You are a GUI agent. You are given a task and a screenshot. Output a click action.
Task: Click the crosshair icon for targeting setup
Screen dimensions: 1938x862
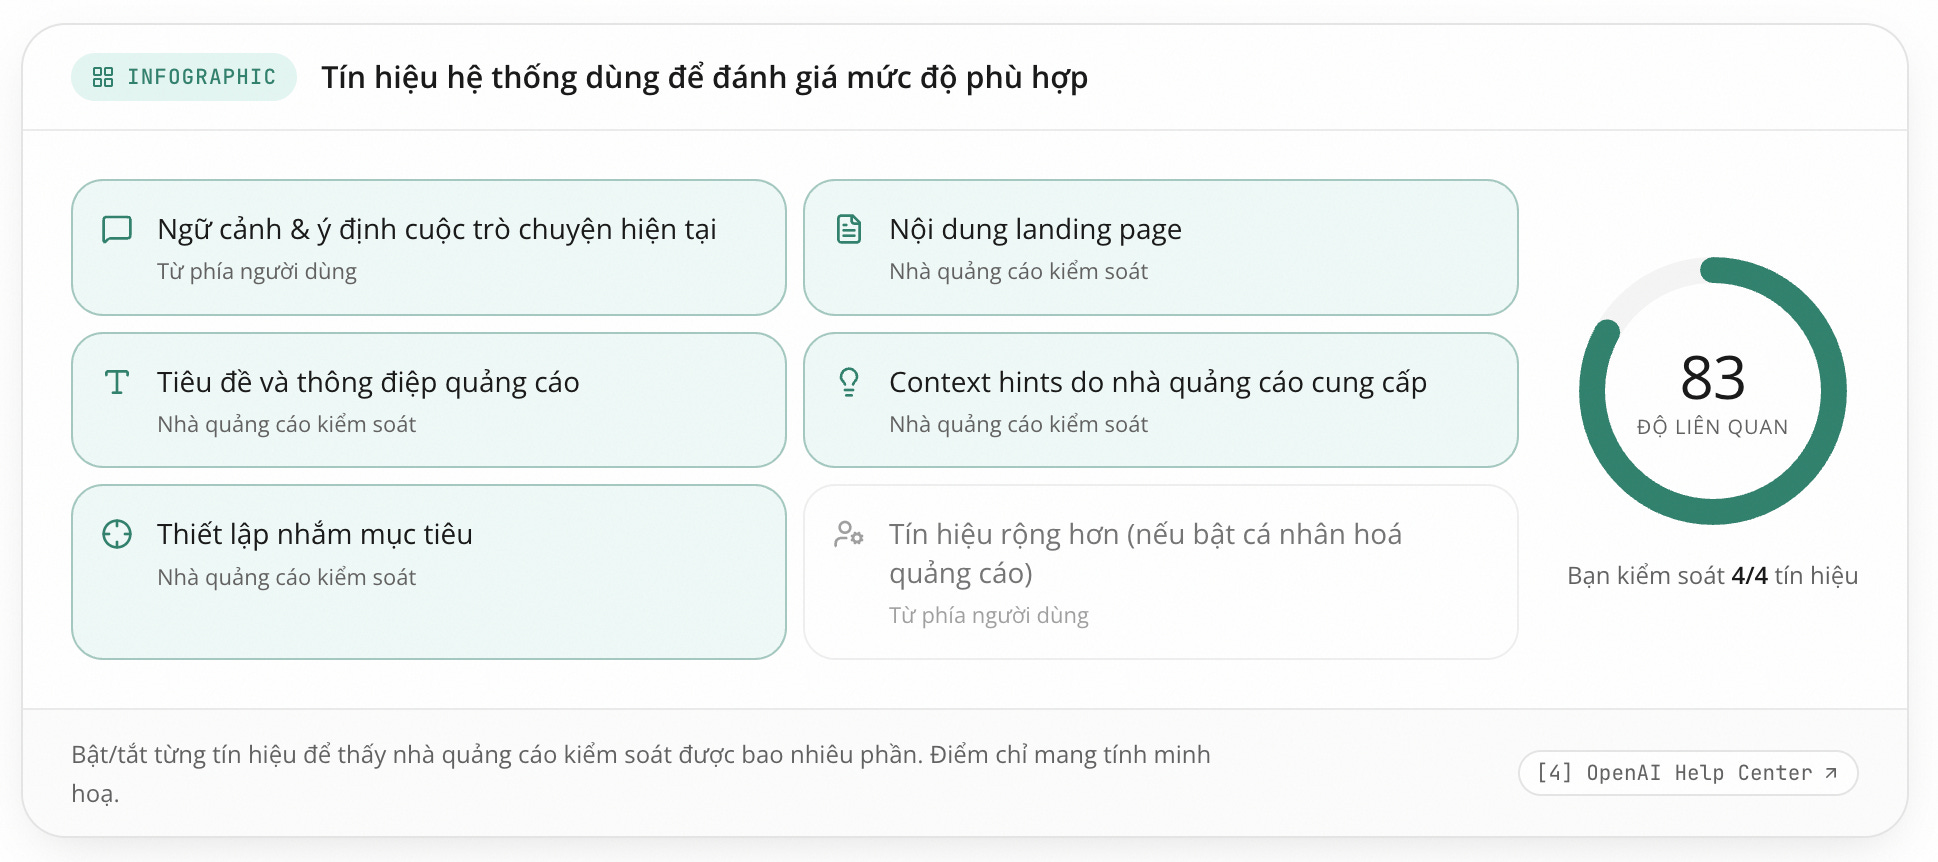tap(117, 534)
